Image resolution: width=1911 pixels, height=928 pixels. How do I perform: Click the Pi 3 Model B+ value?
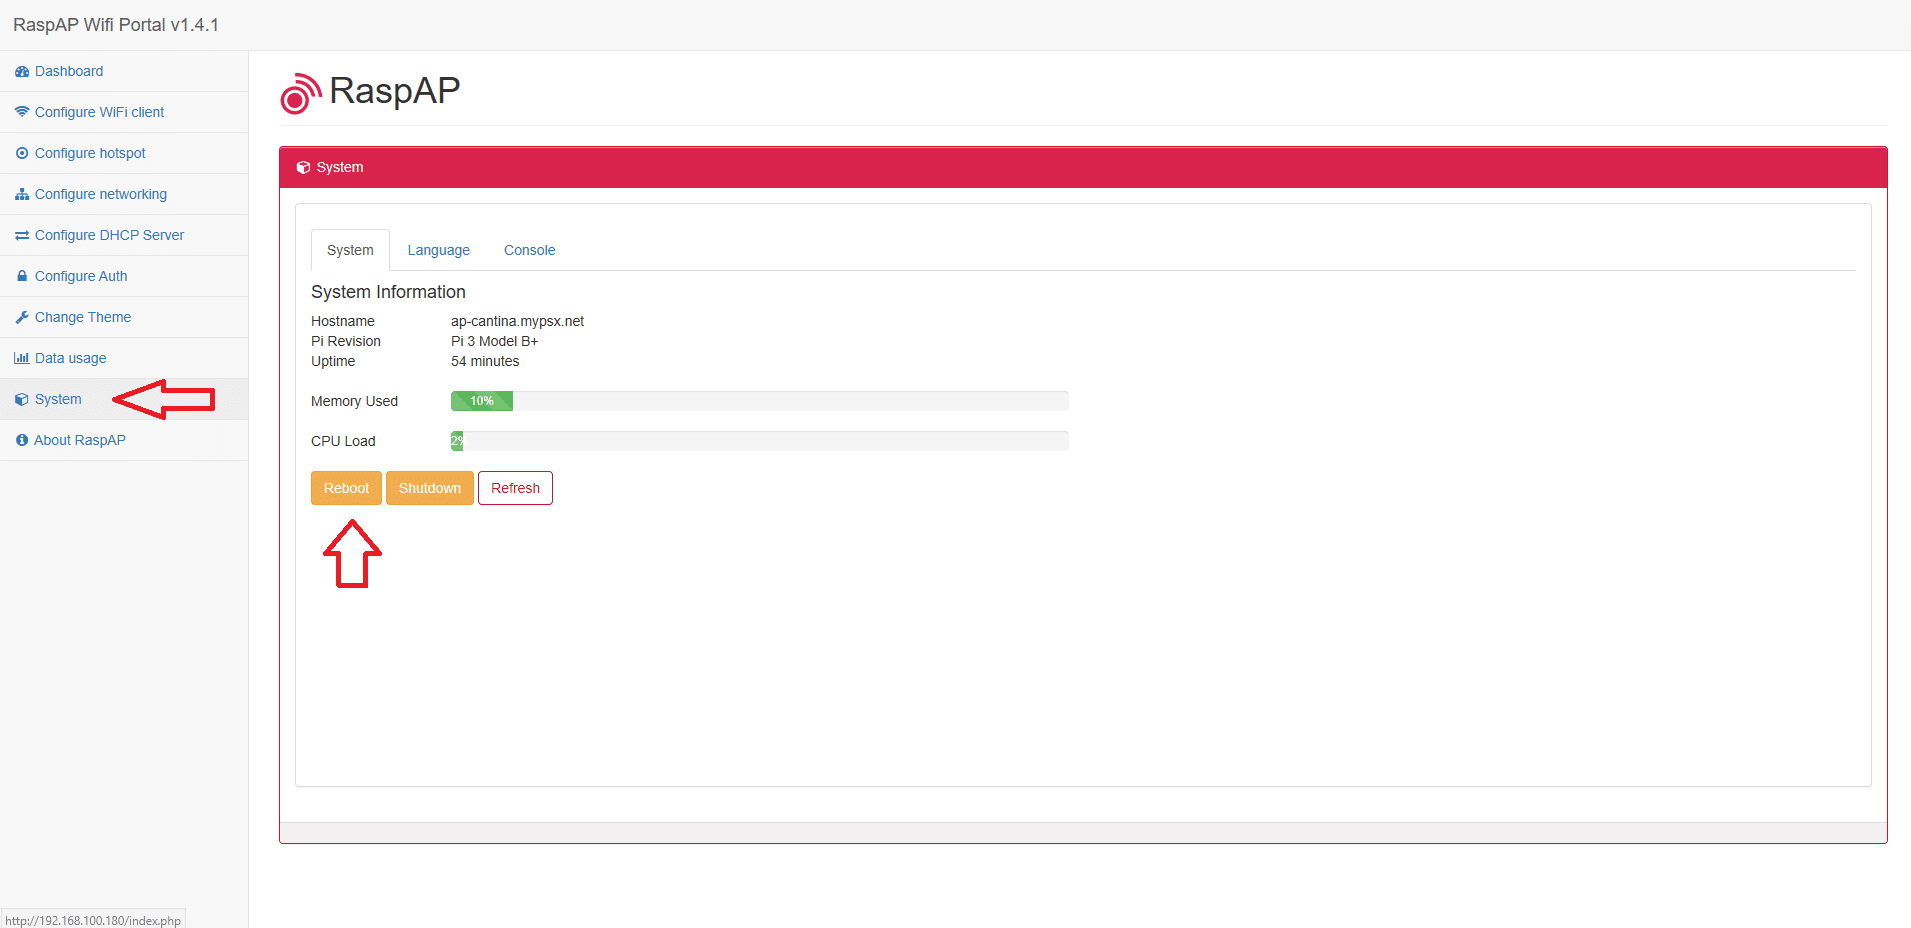tap(494, 341)
